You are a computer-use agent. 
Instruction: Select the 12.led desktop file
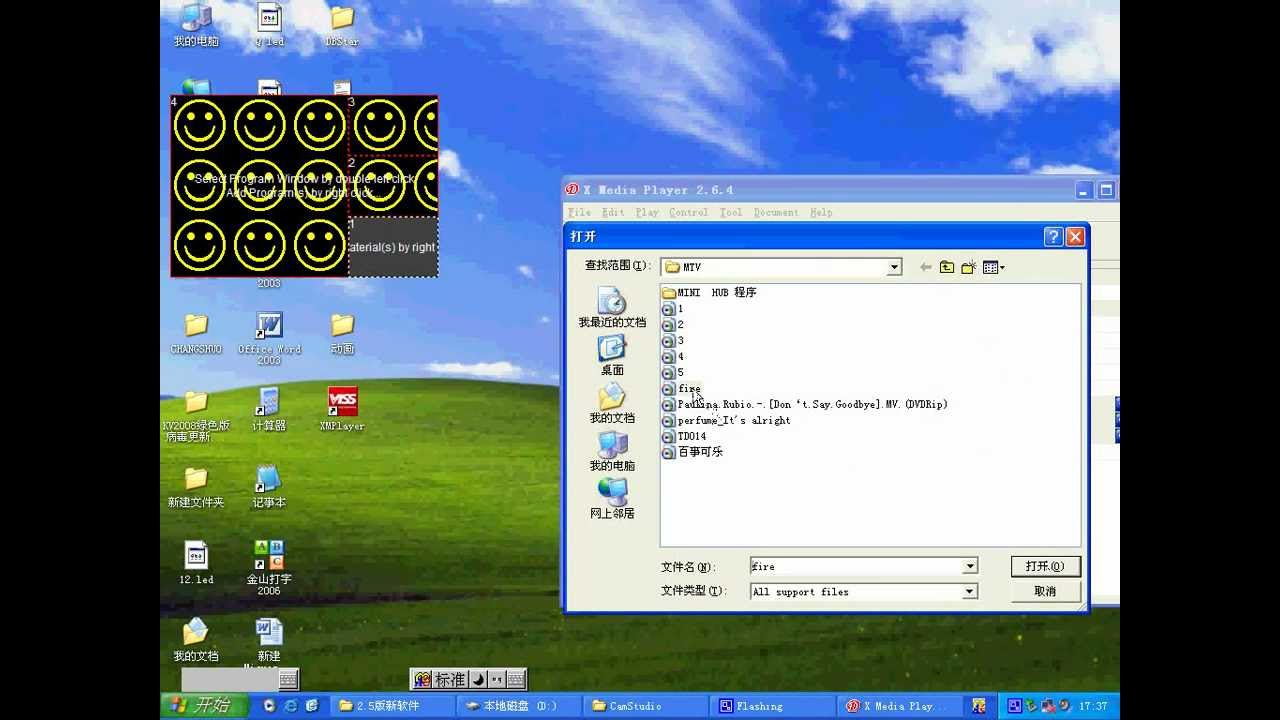pos(196,564)
